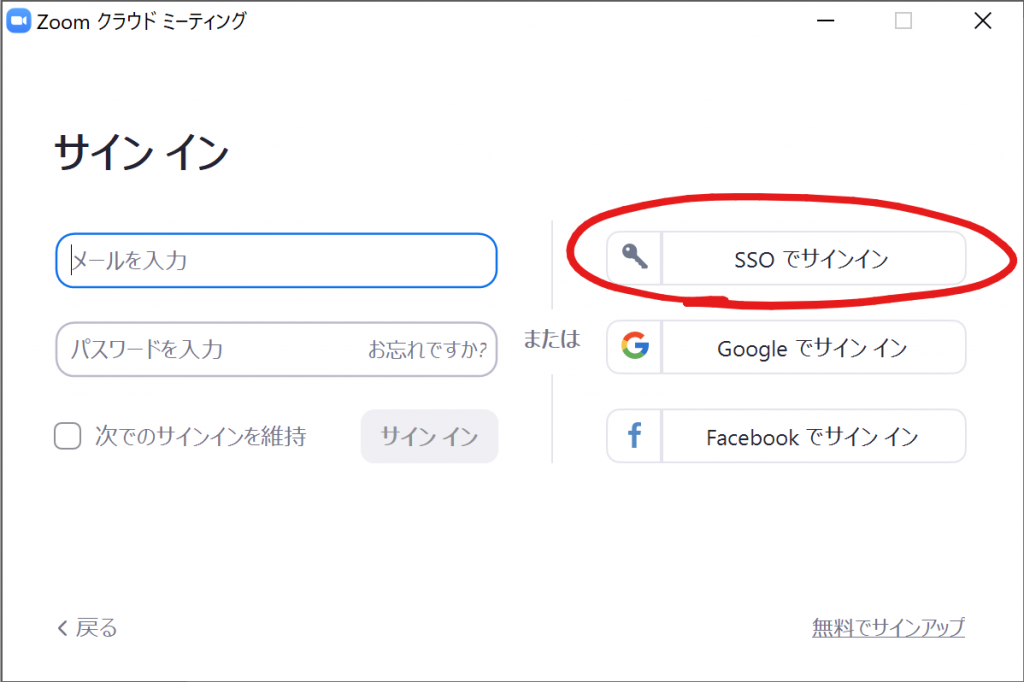Click the Zoom camera icon in title bar
This screenshot has height=682, width=1024.
[x=18, y=21]
